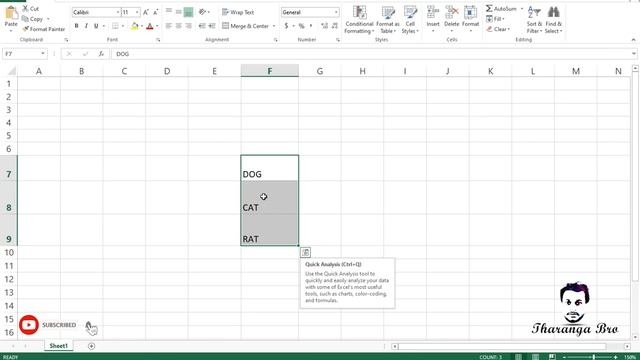640x360 pixels.
Task: Apply percent style
Action: (x=302, y=26)
